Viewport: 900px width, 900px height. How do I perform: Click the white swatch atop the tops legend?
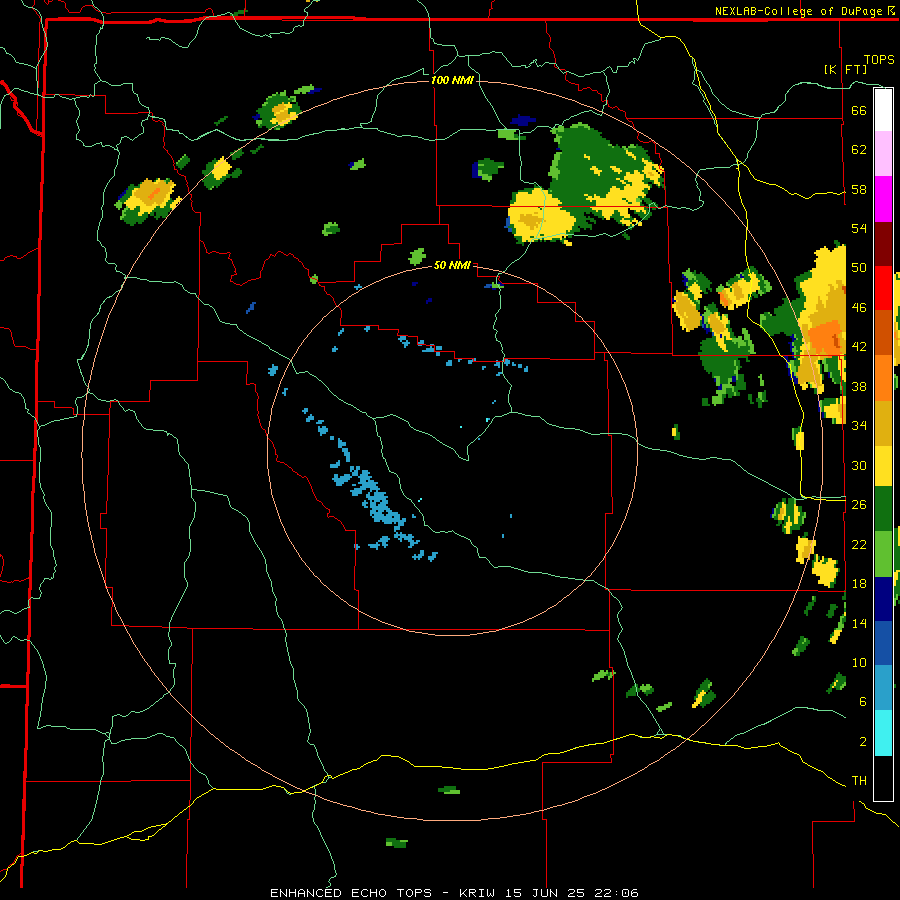click(x=883, y=110)
